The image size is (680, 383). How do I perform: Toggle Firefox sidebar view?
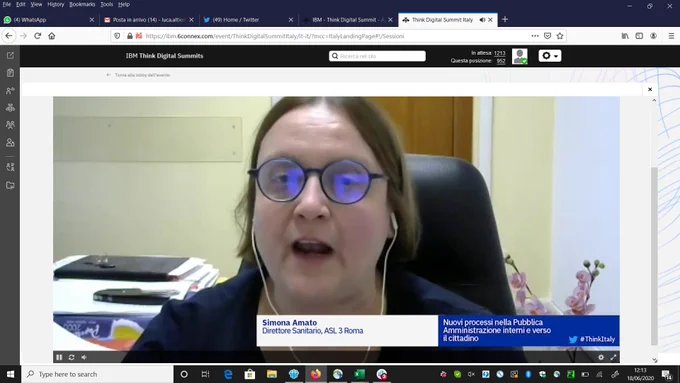pos(639,36)
